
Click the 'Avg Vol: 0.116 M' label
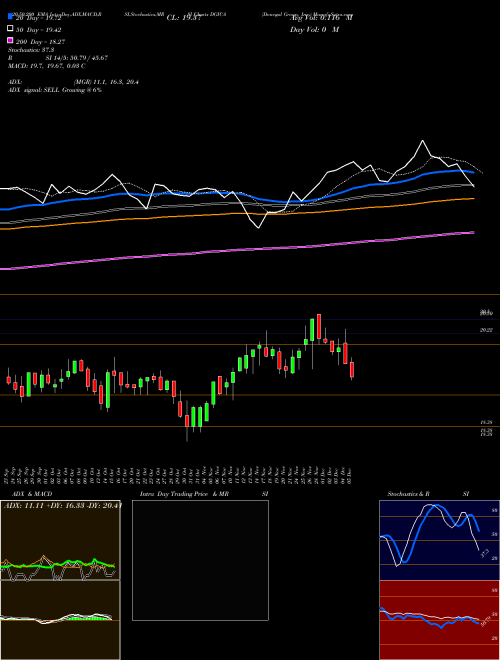[x=321, y=18]
